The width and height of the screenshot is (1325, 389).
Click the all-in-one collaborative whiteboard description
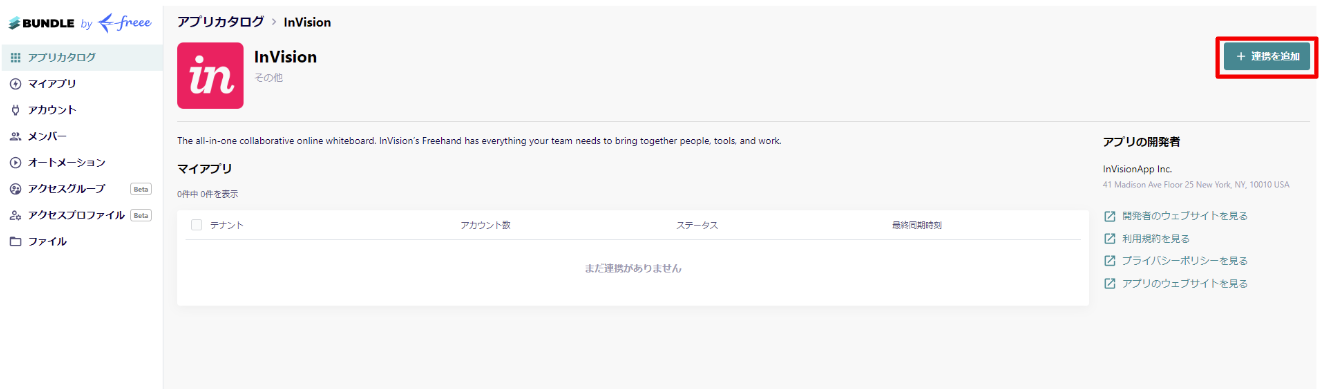tap(479, 141)
